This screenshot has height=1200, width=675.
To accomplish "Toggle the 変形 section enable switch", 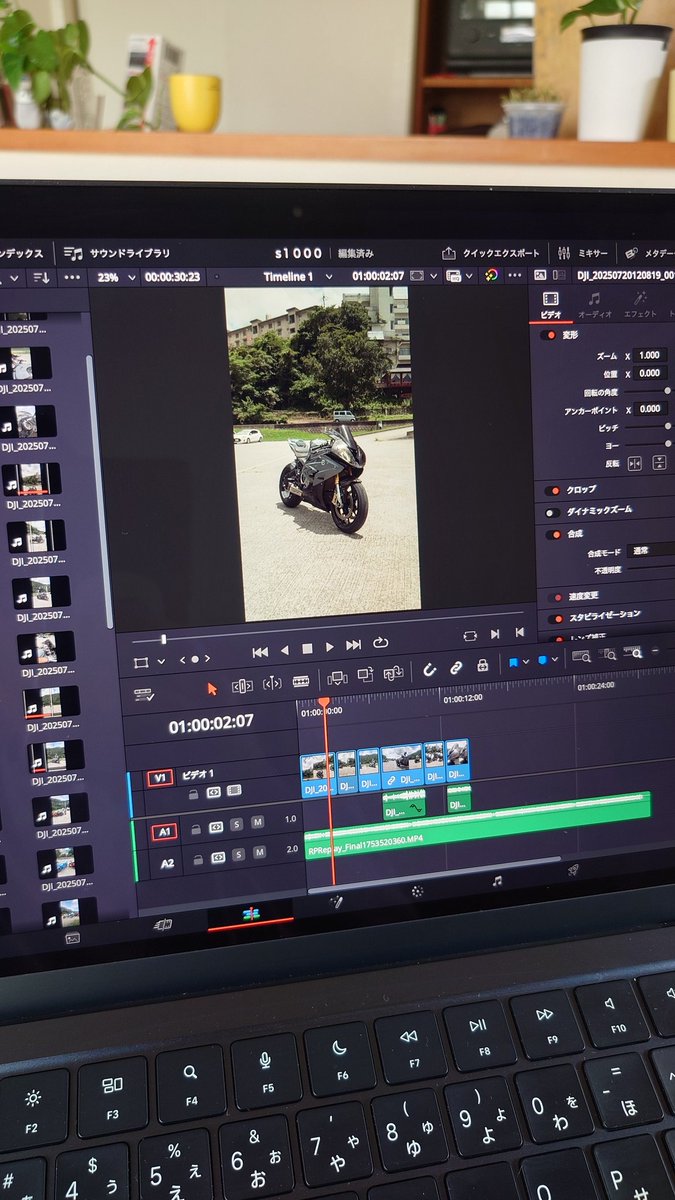I will tap(549, 335).
